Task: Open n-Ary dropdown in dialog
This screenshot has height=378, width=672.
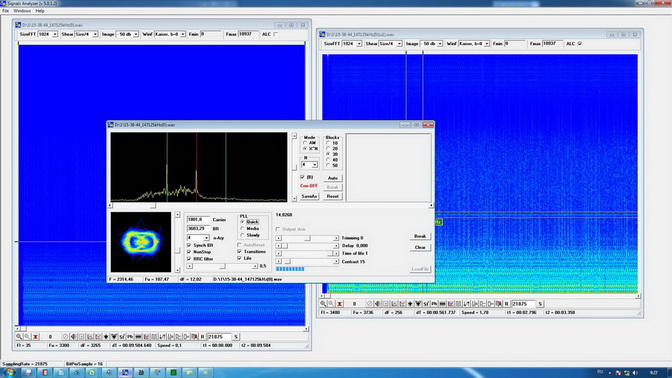Action: pos(206,238)
